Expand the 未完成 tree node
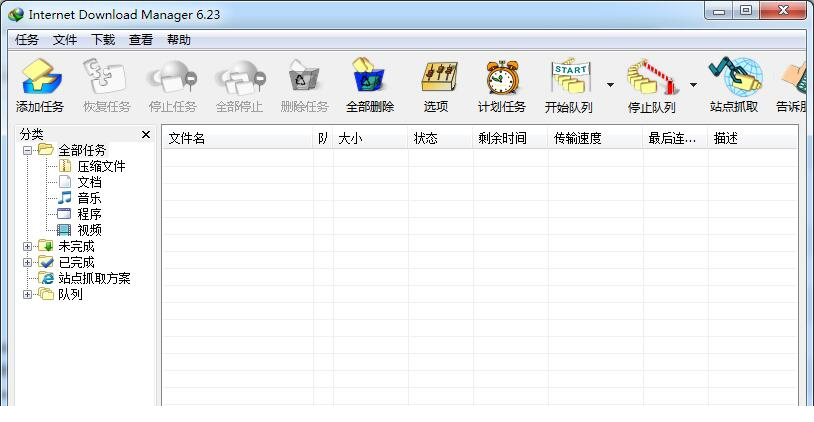 (x=28, y=247)
